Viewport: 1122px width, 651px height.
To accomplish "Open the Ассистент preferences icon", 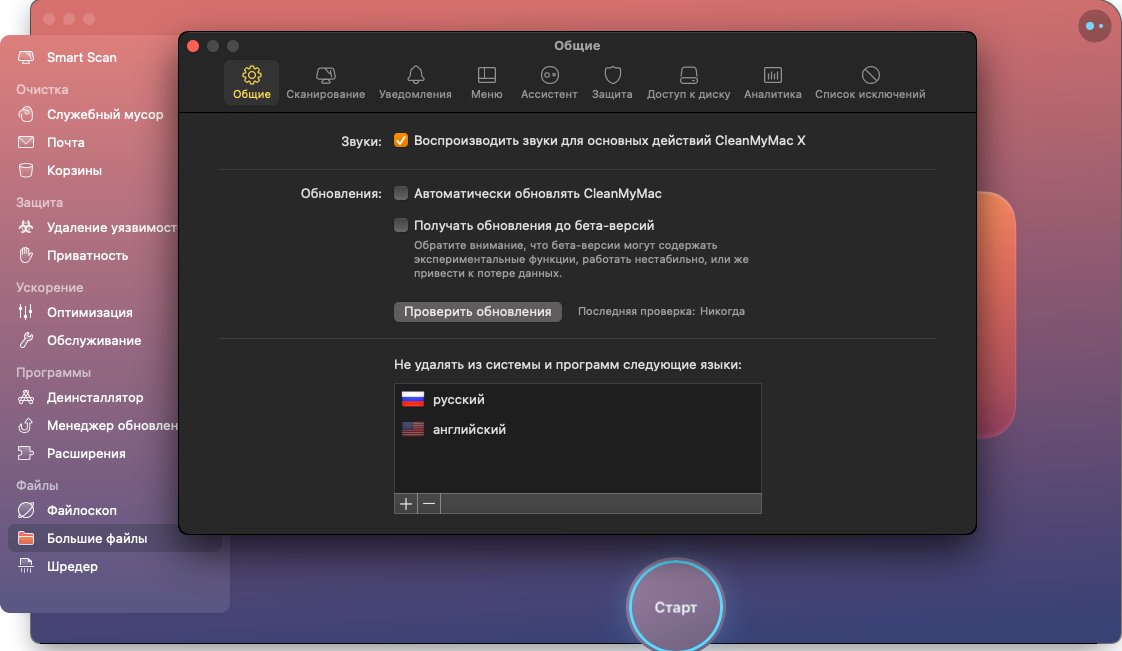I will coord(549,76).
